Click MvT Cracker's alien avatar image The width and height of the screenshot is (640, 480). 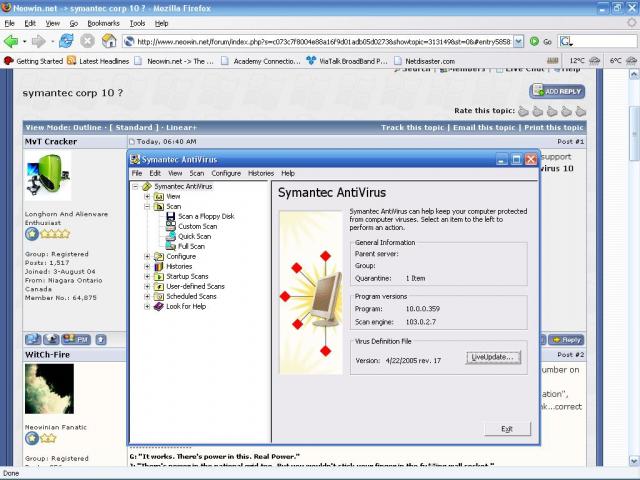48,176
